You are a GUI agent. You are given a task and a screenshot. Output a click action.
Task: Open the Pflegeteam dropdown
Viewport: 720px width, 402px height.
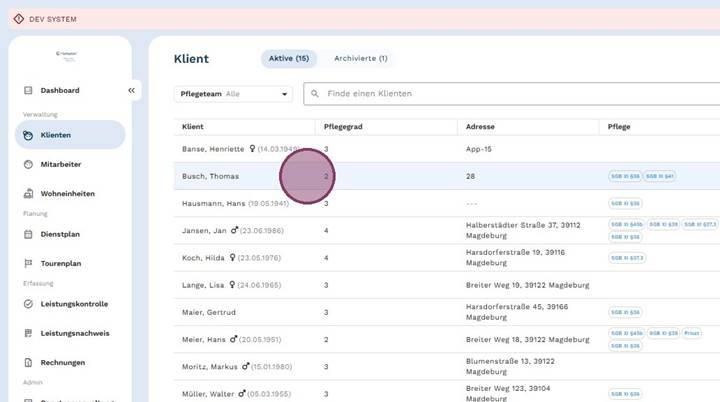coord(233,94)
